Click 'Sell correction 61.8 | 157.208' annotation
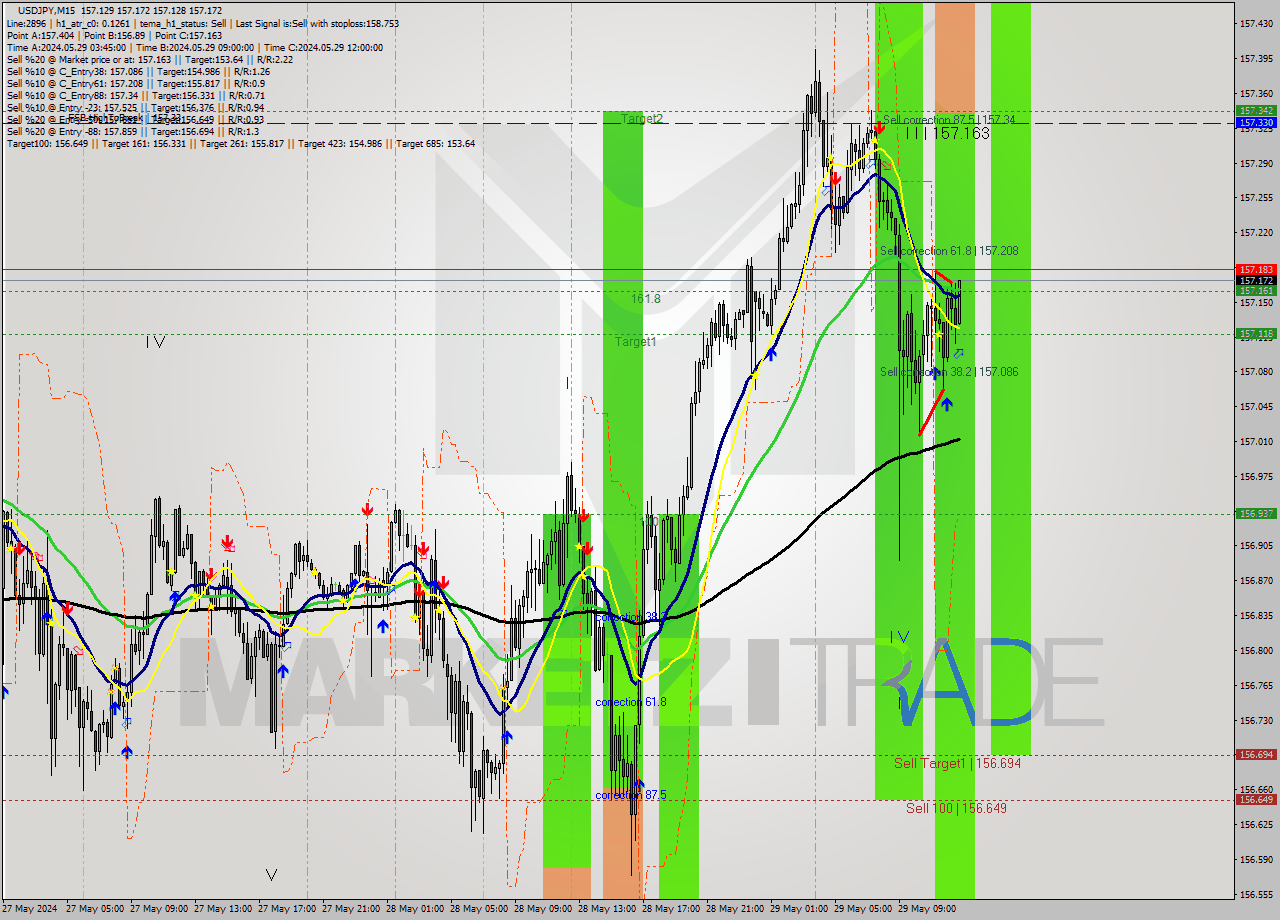The height and width of the screenshot is (920, 1280). [x=949, y=251]
